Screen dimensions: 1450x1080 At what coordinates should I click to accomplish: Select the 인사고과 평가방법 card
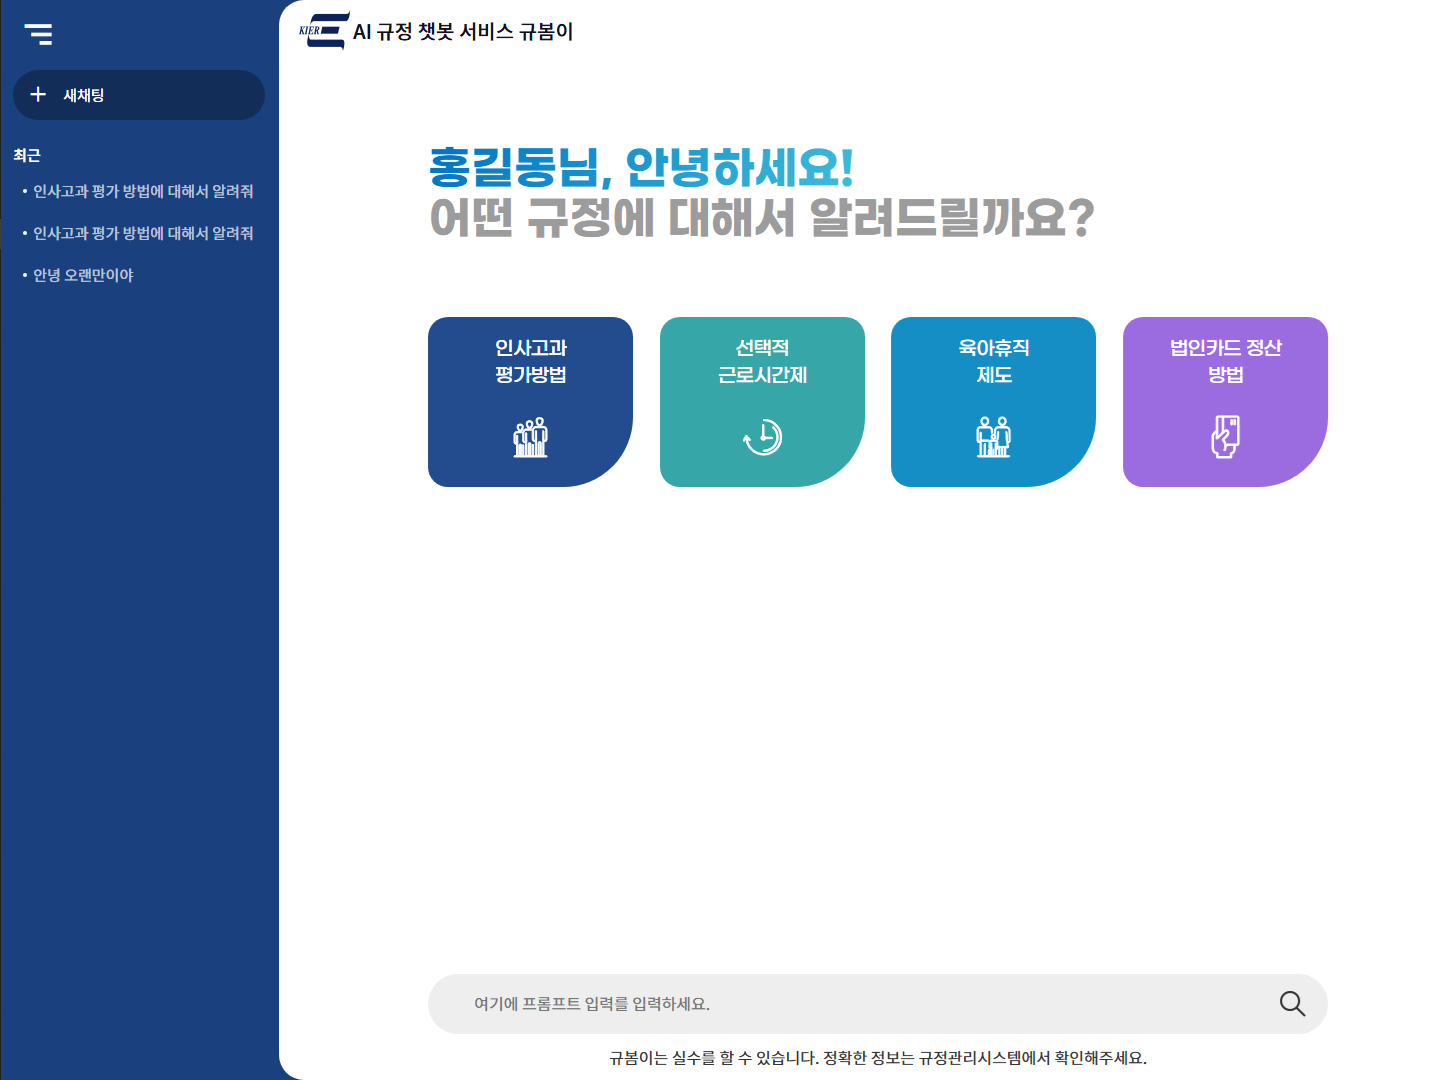(x=530, y=402)
